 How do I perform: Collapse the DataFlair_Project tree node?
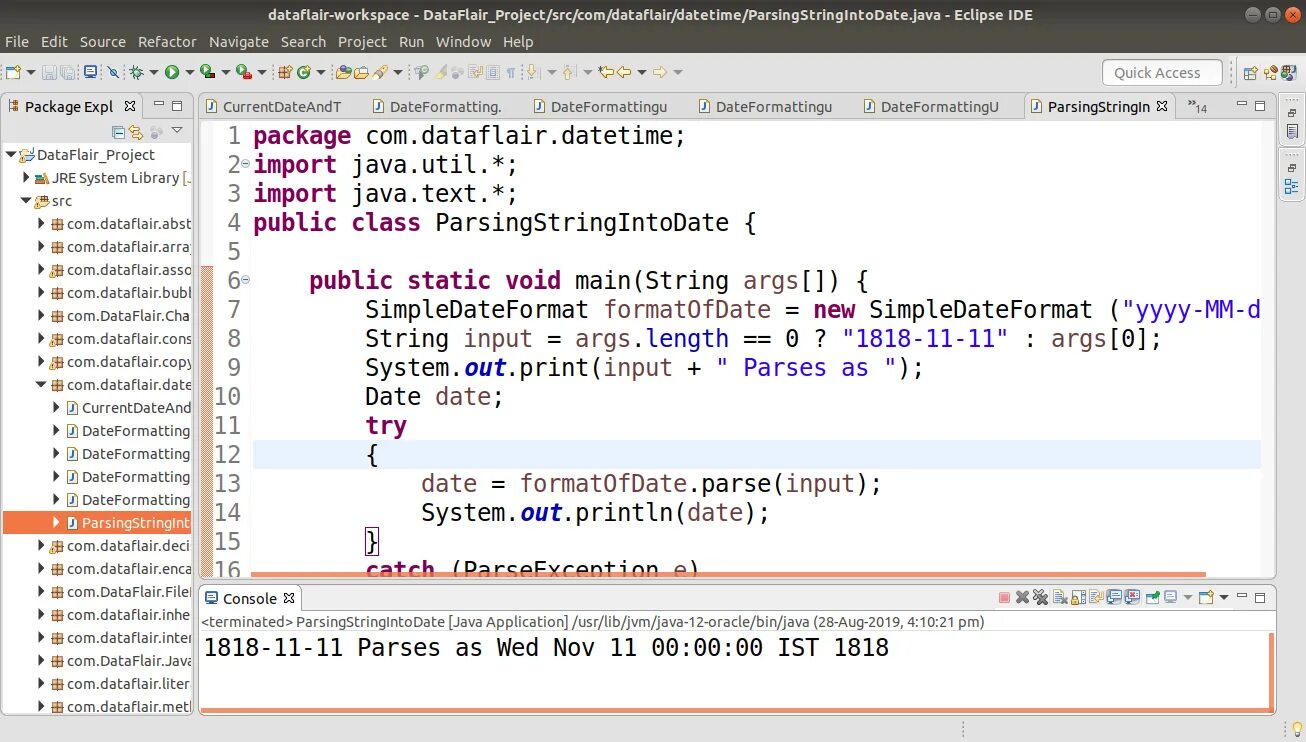click(x=11, y=155)
